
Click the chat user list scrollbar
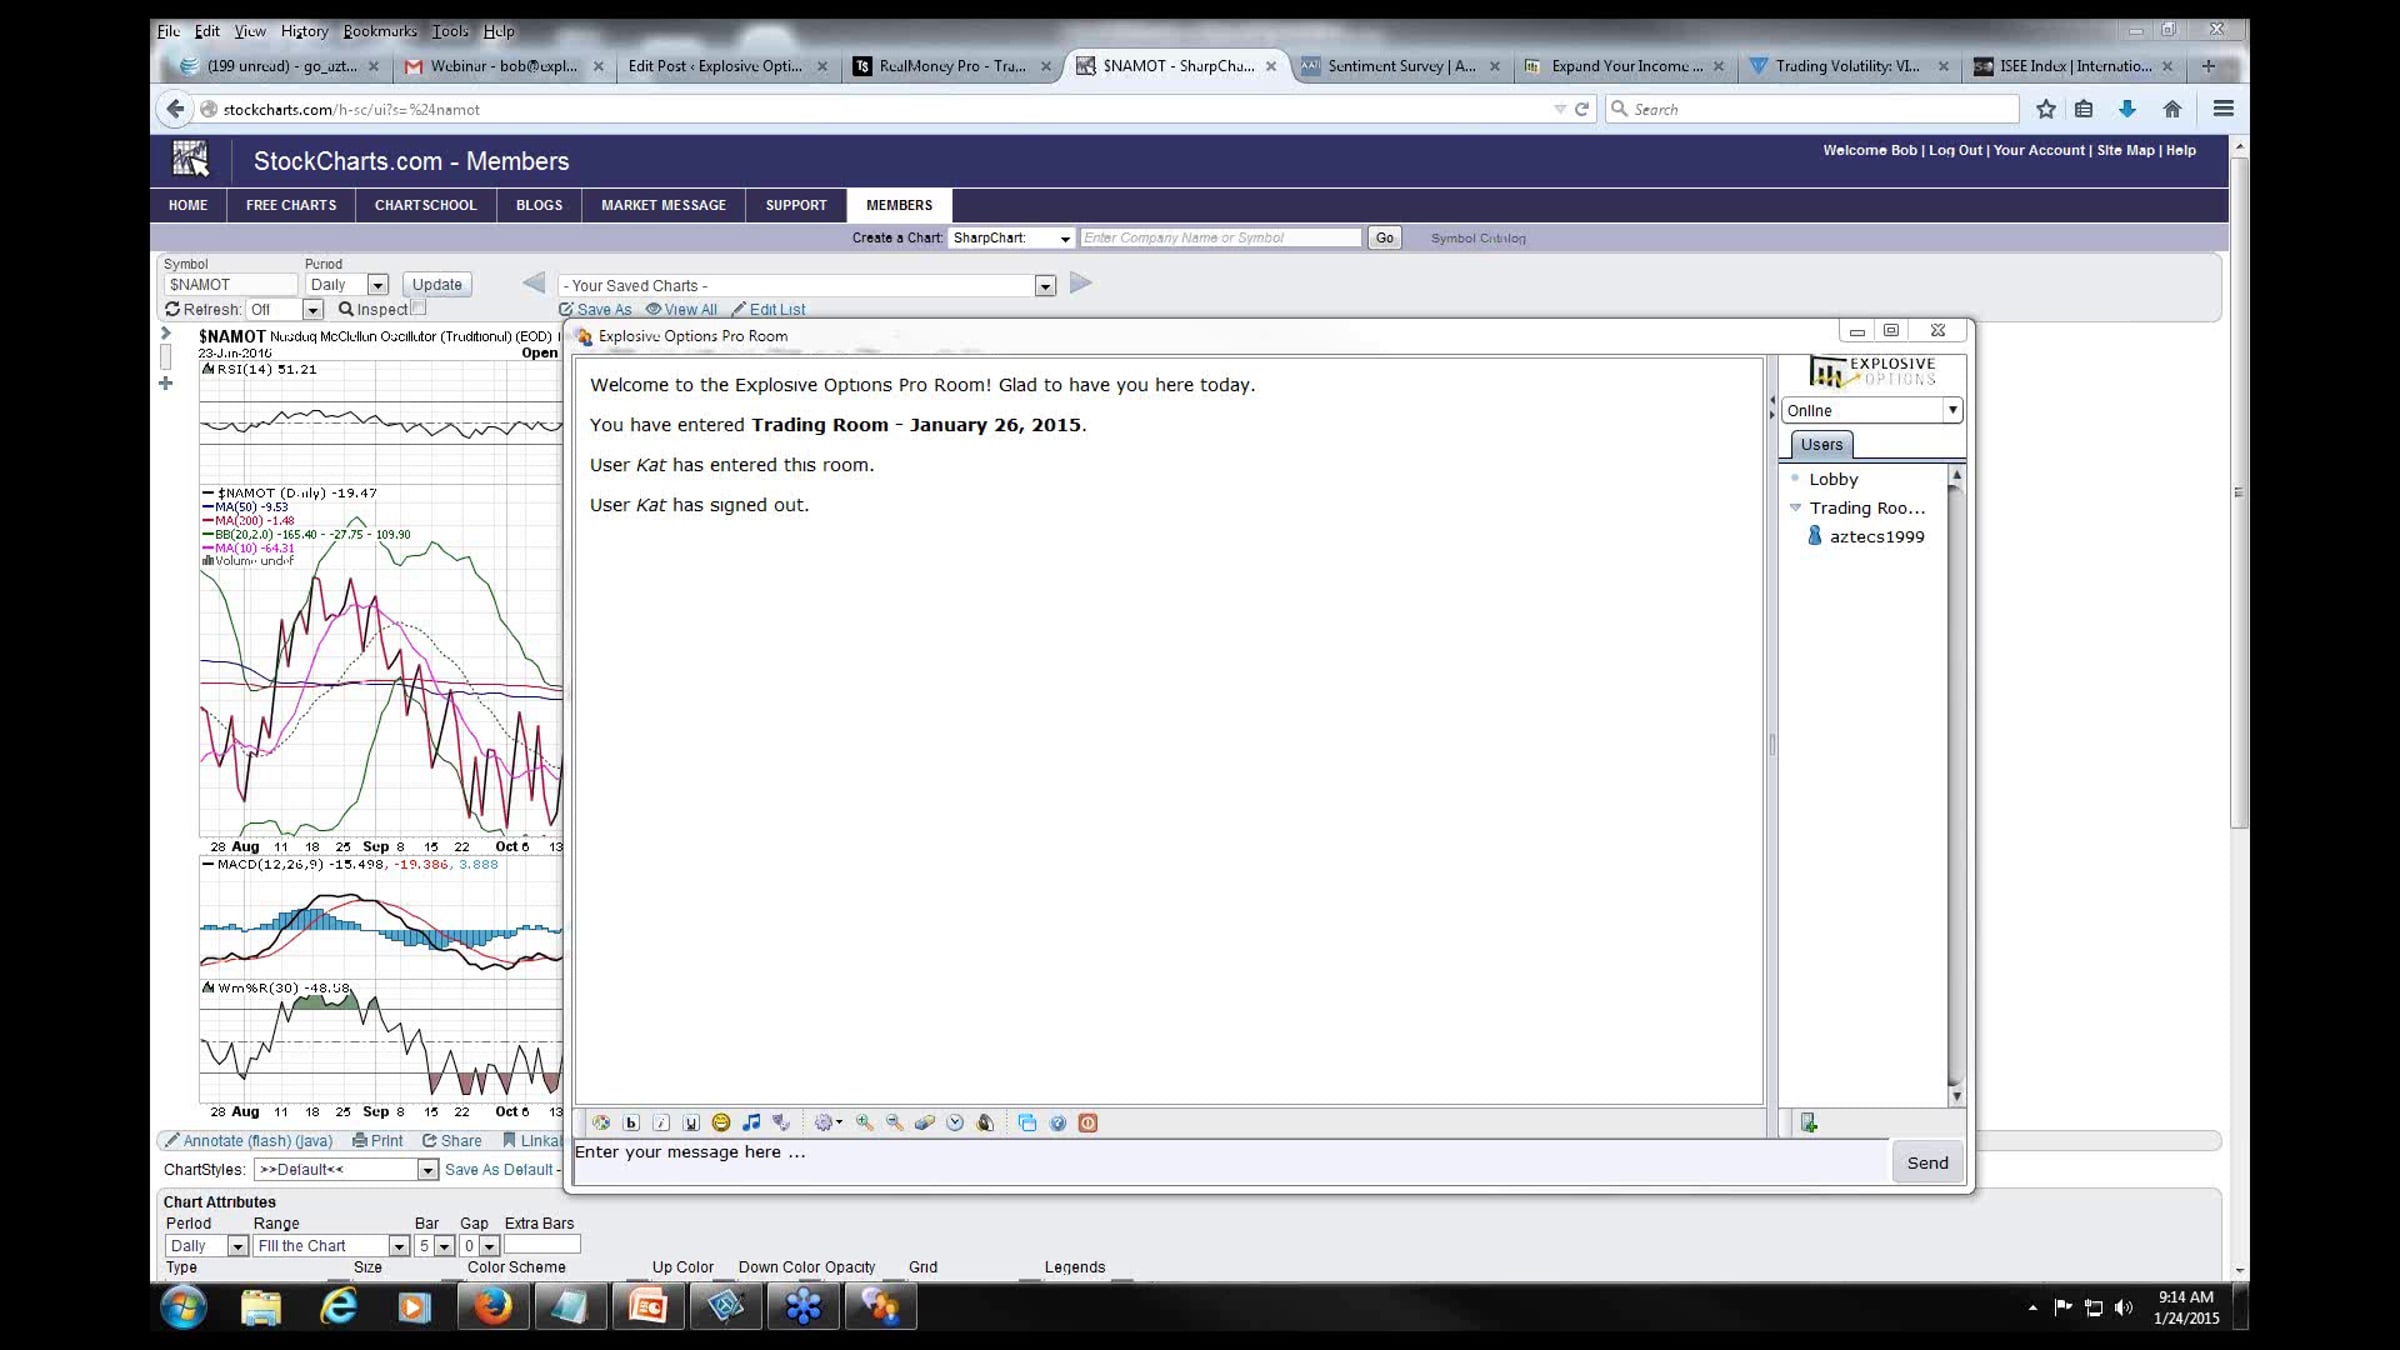point(1956,780)
